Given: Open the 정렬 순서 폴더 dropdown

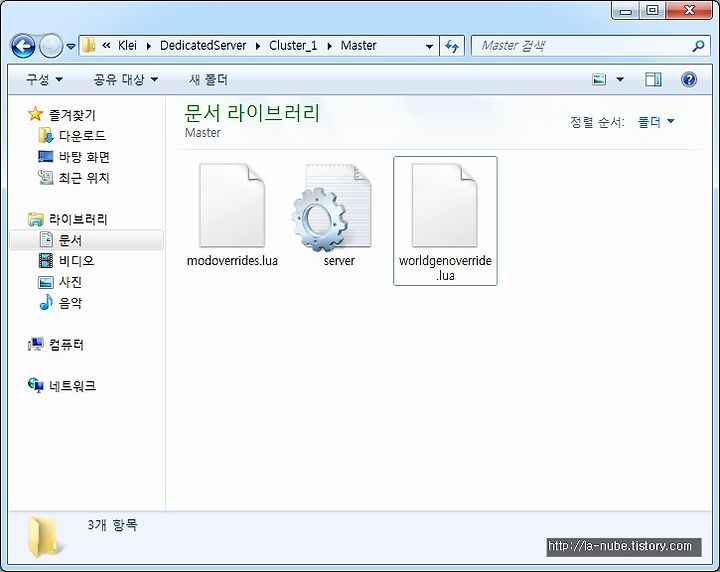Looking at the screenshot, I should coord(656,122).
